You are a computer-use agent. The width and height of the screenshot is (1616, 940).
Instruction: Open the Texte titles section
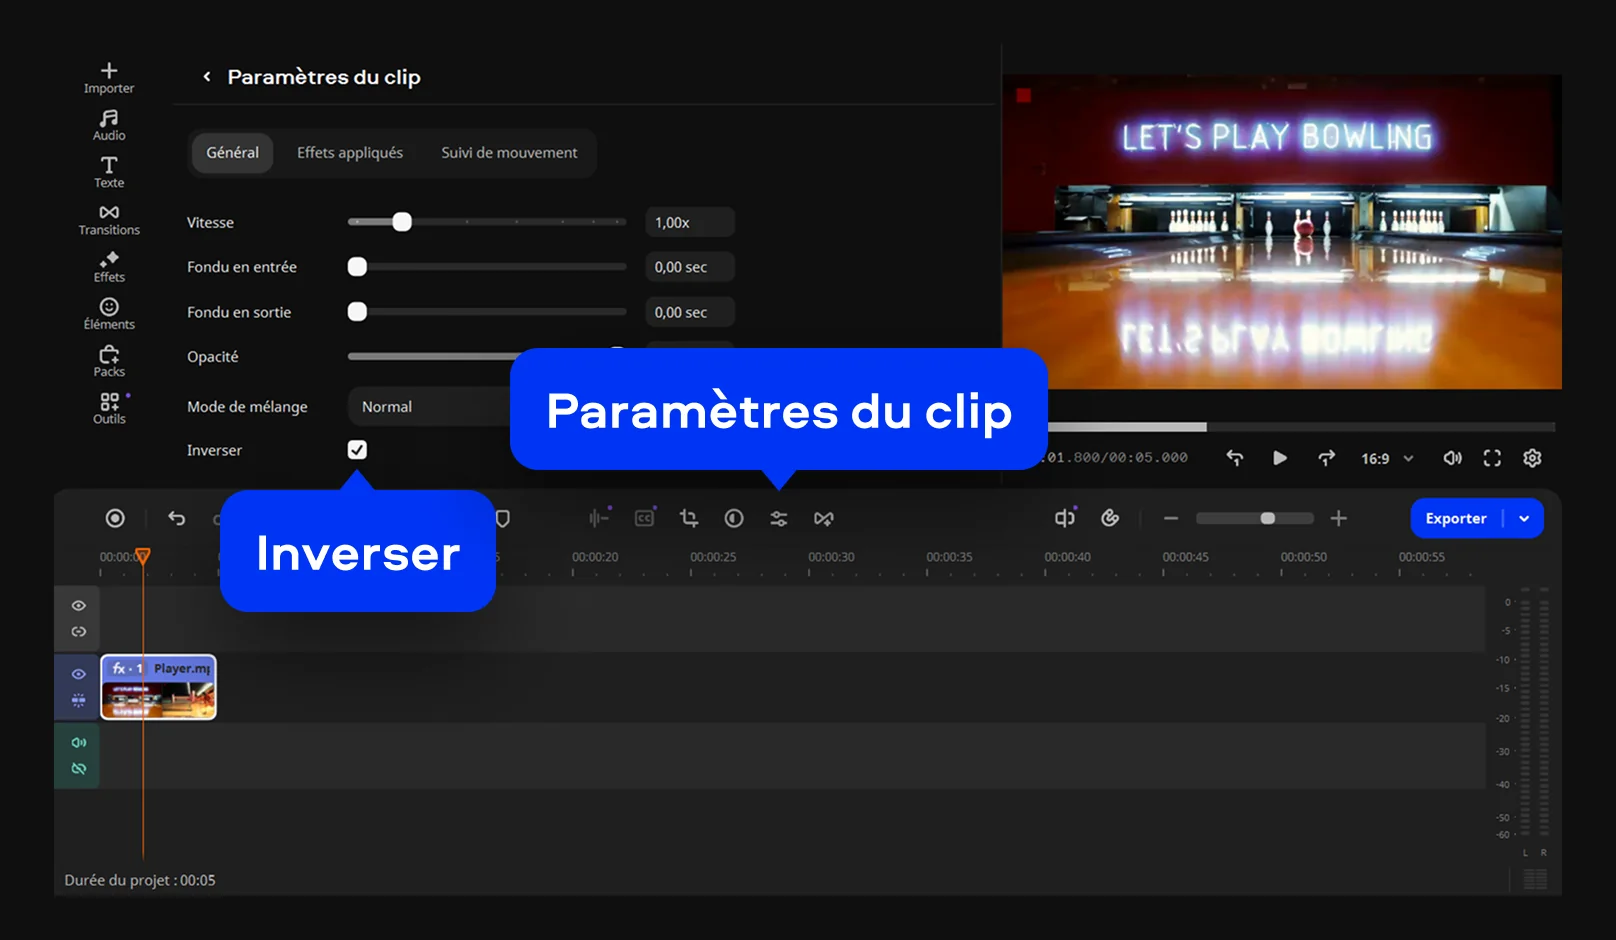pyautogui.click(x=109, y=172)
